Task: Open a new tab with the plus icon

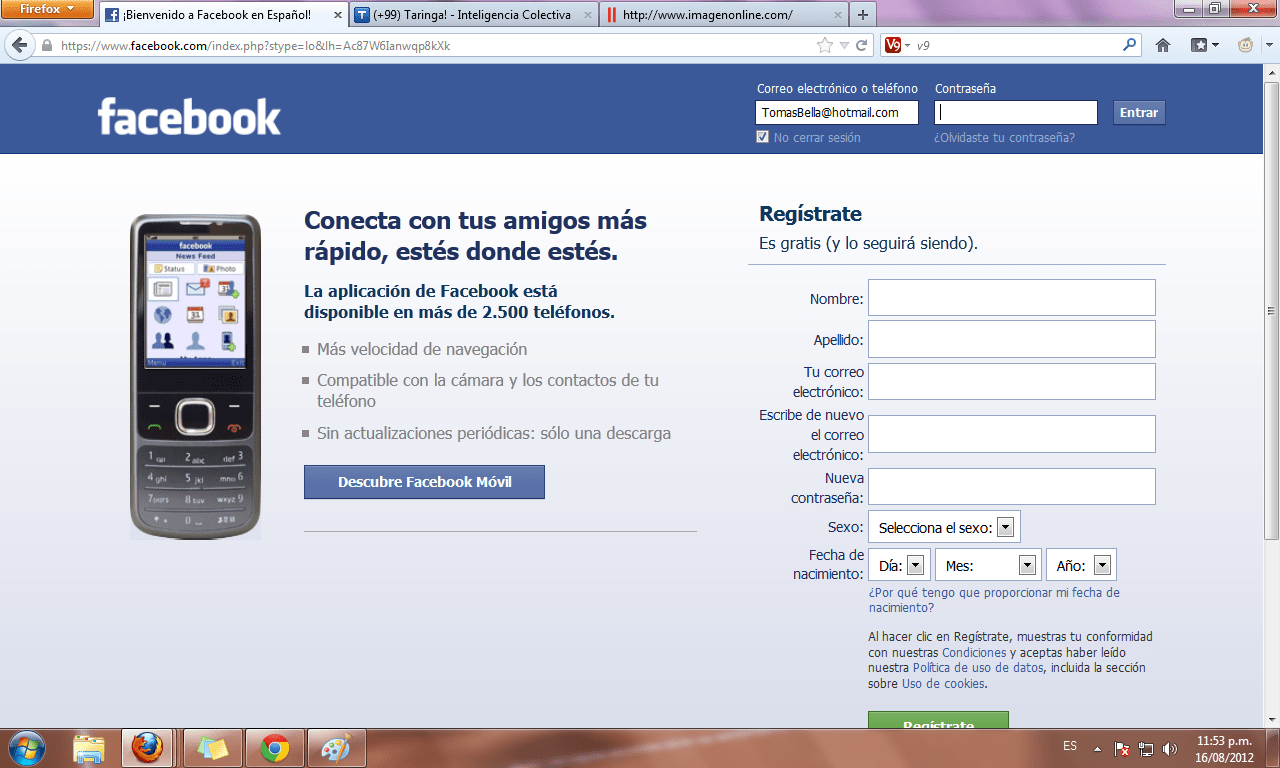Action: pos(862,16)
